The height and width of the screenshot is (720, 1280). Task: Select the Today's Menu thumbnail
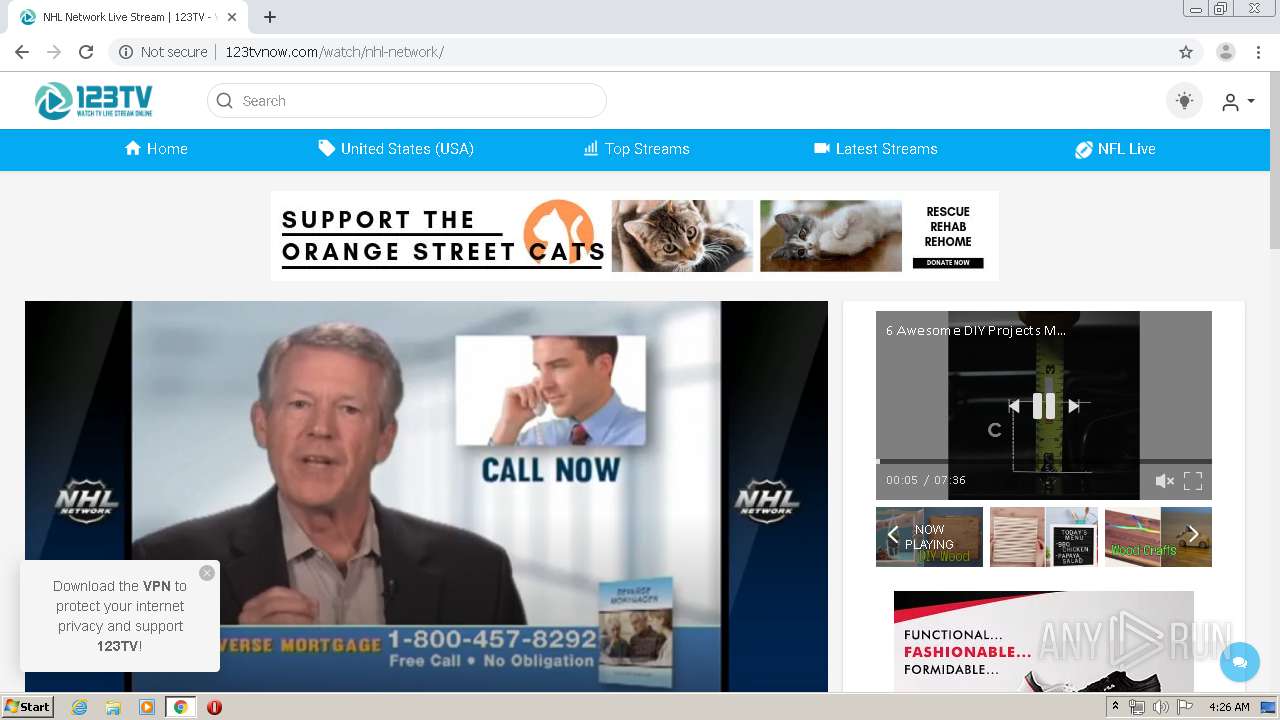click(x=1044, y=537)
